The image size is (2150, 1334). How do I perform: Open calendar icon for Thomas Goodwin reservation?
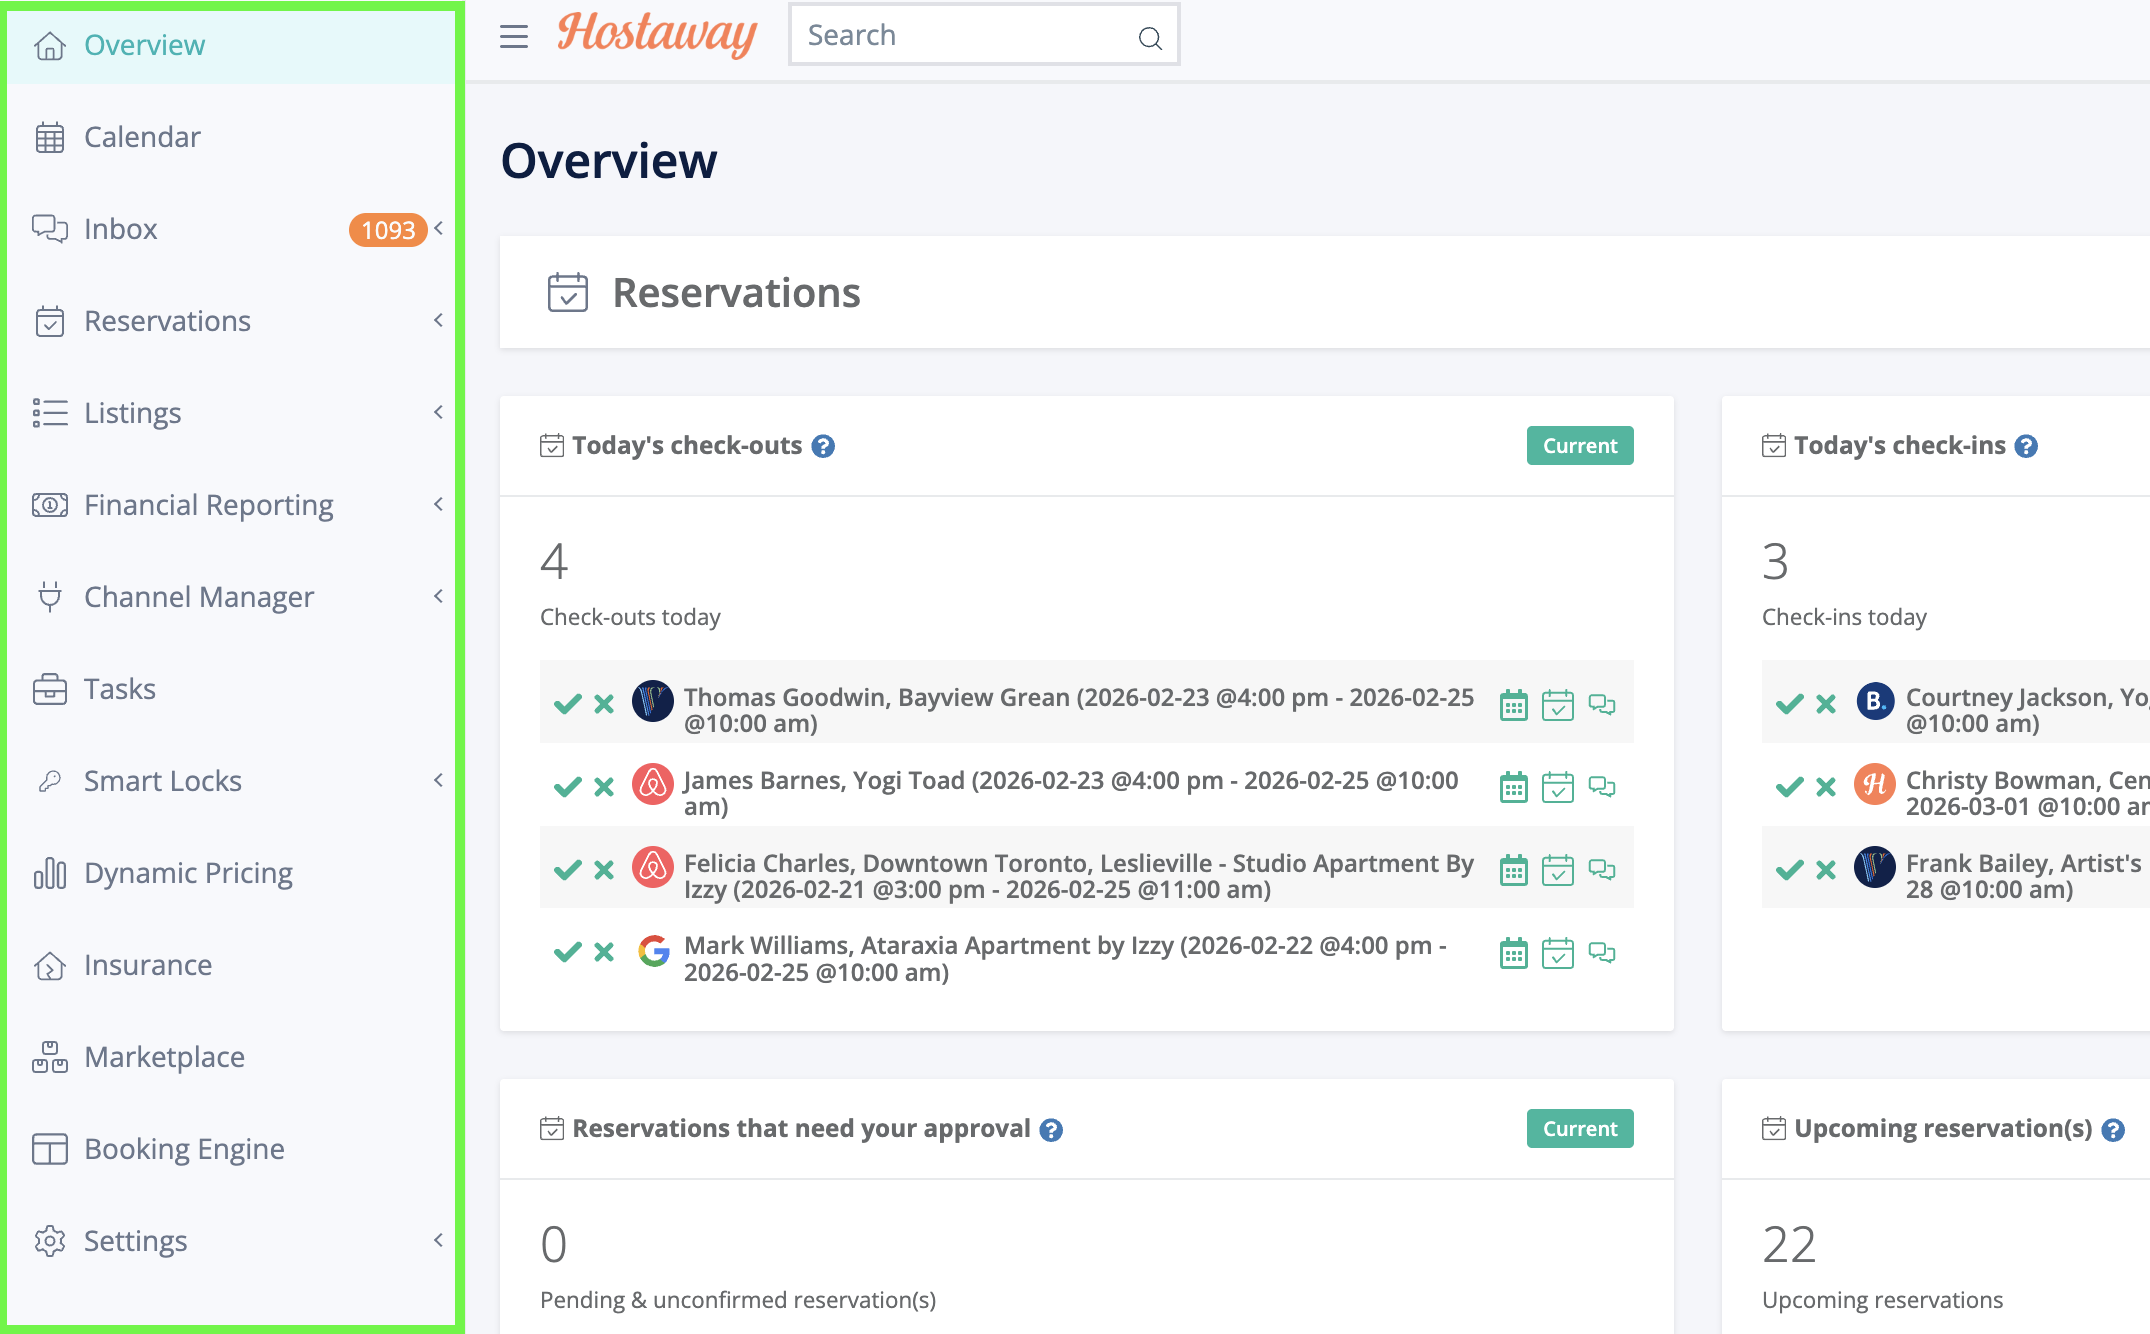pos(1514,705)
